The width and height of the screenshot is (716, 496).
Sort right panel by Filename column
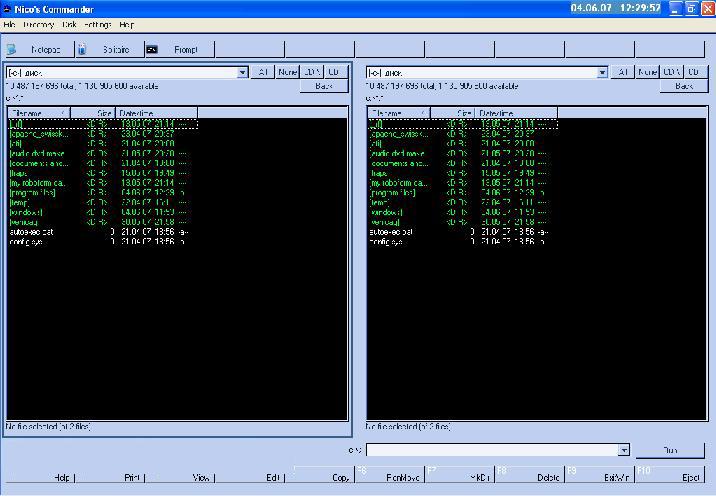399,113
